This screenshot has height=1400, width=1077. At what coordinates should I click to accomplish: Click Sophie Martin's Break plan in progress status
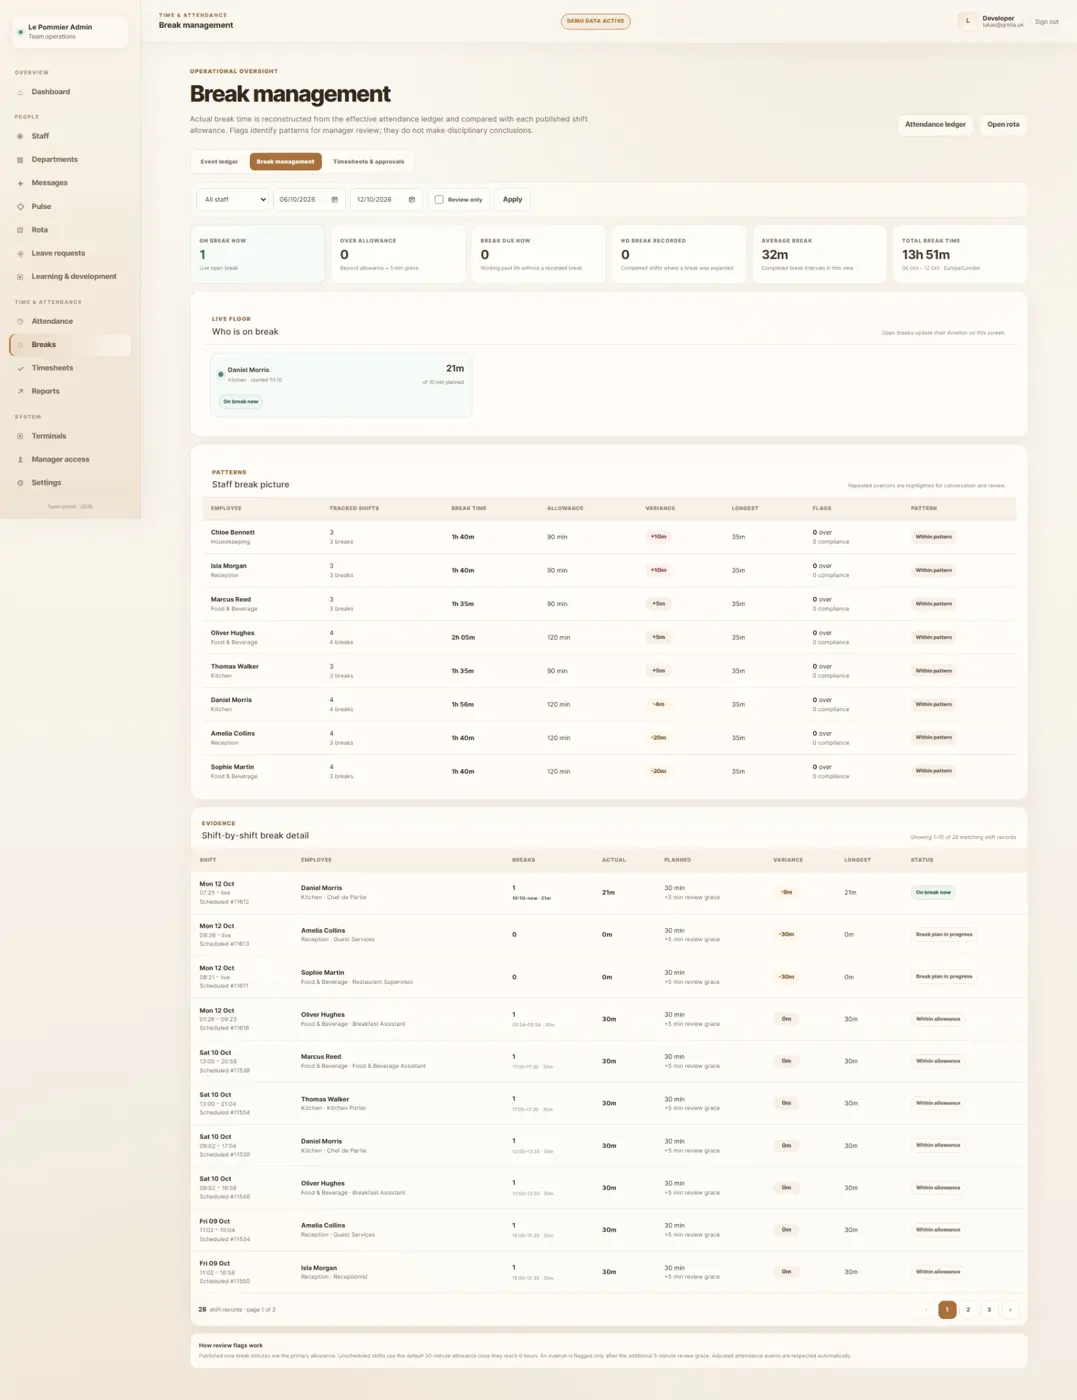[944, 977]
